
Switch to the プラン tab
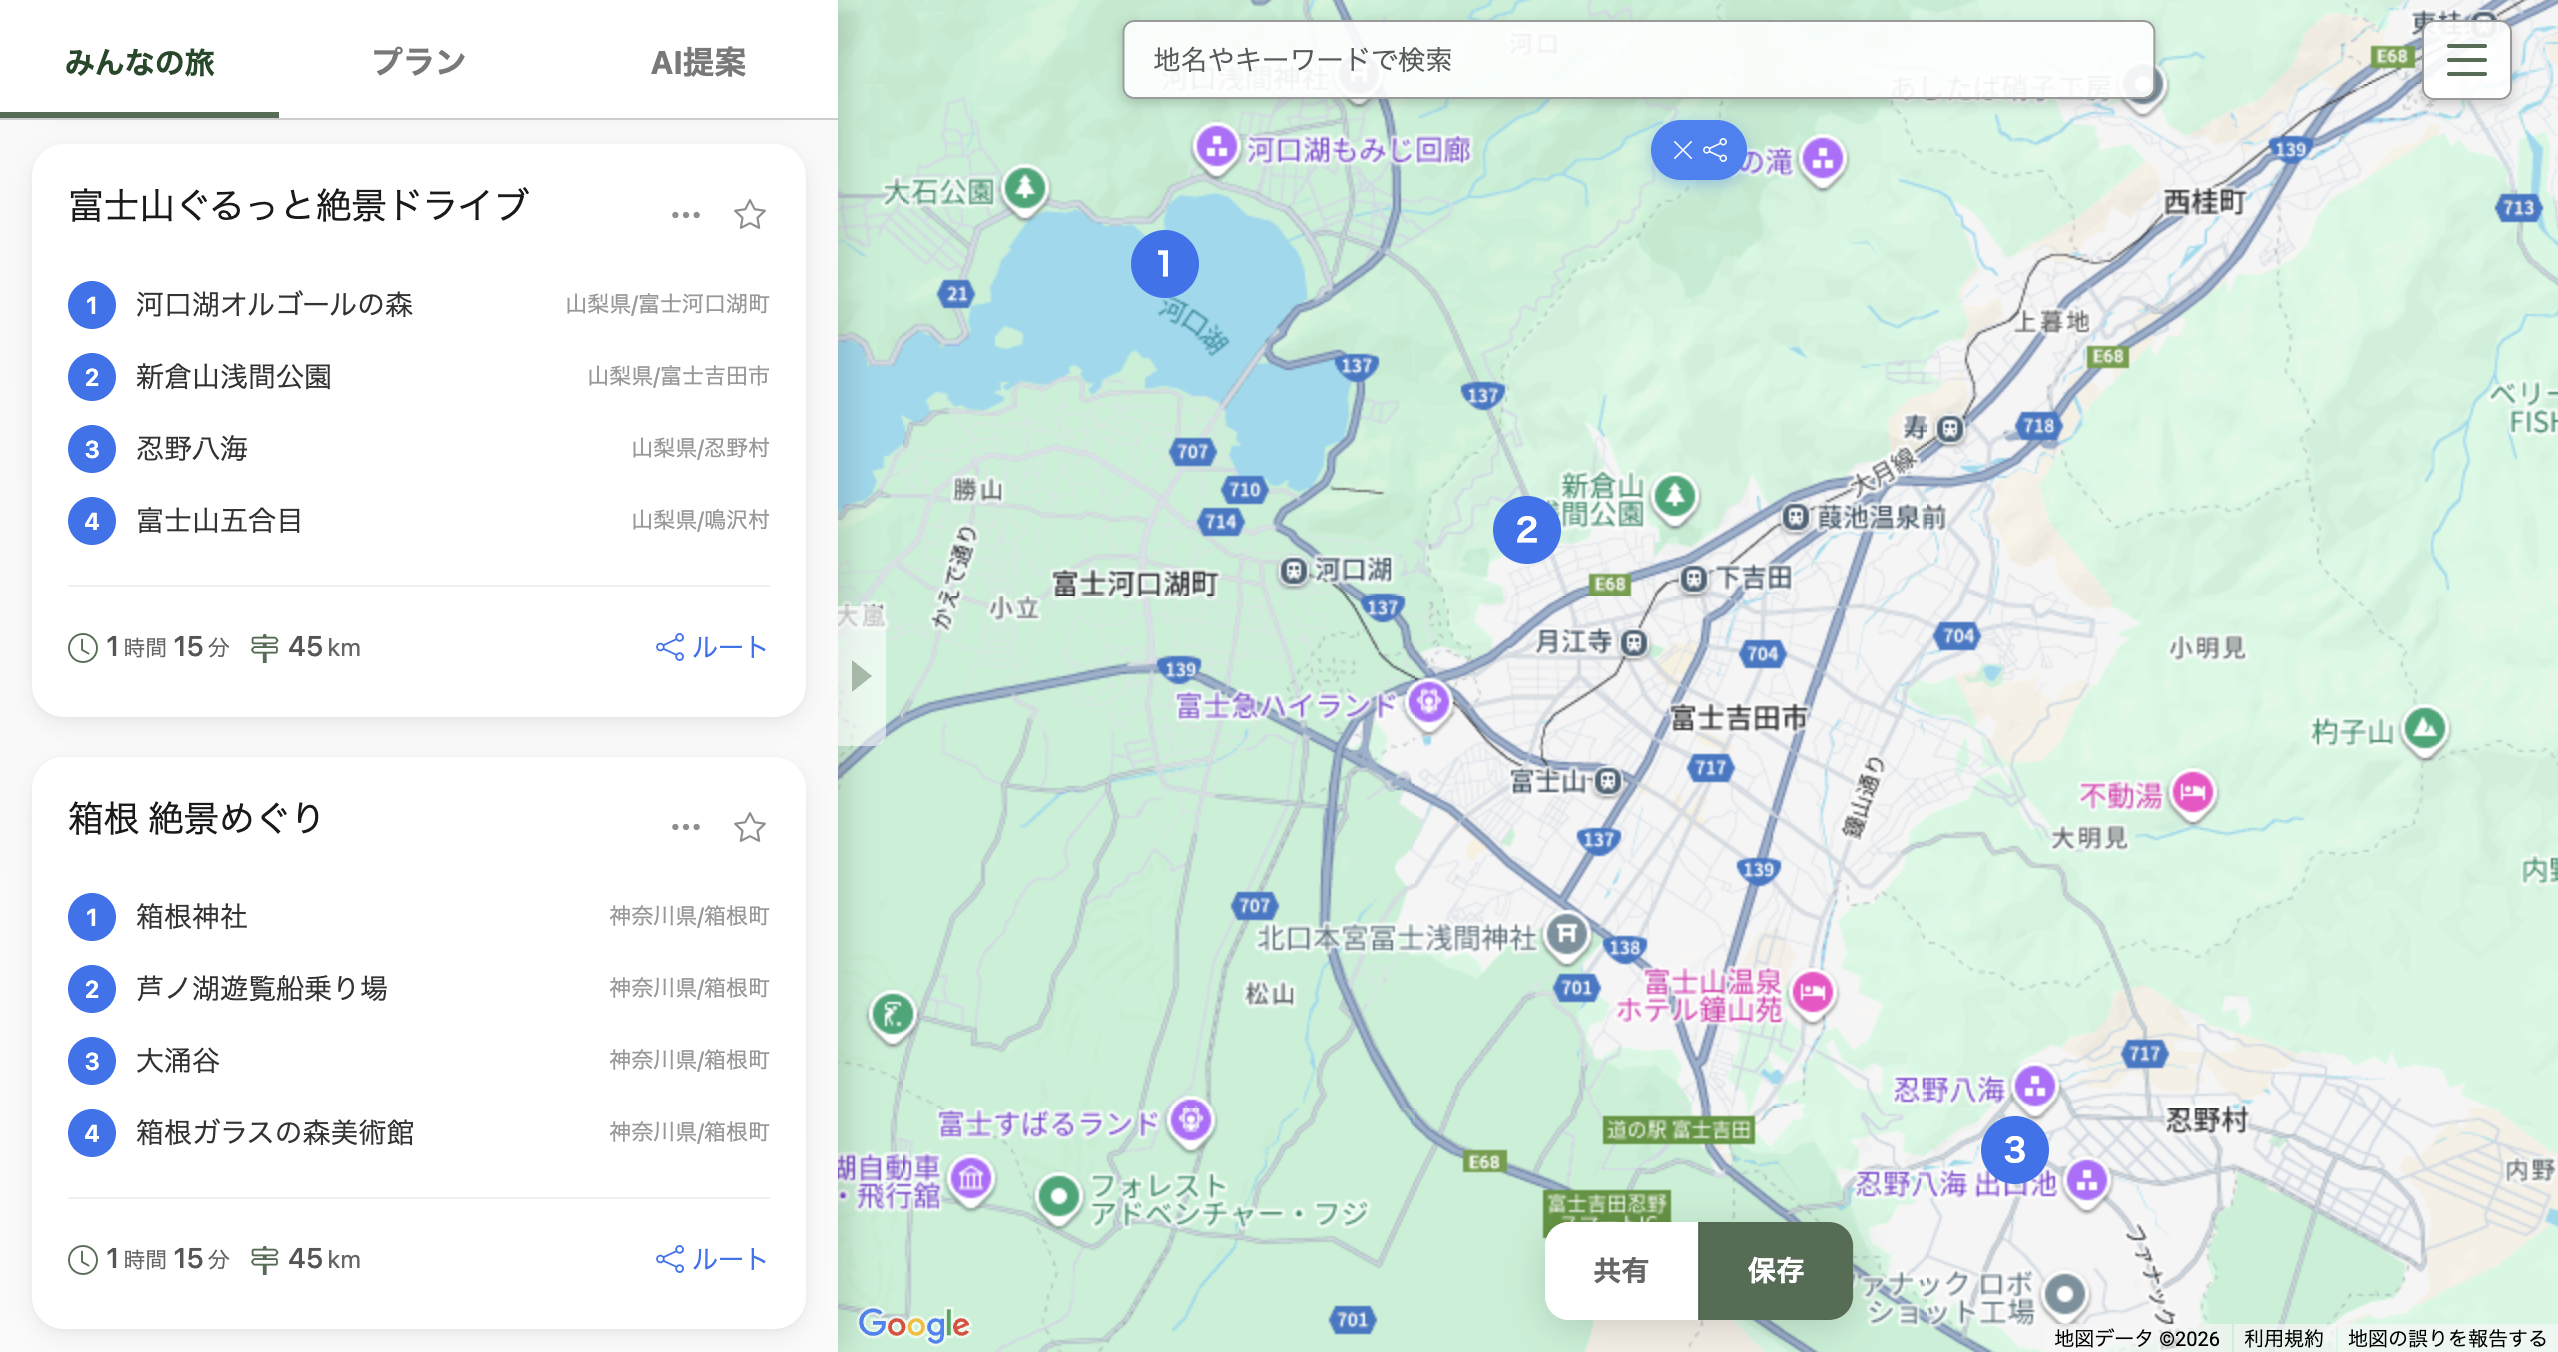tap(418, 60)
